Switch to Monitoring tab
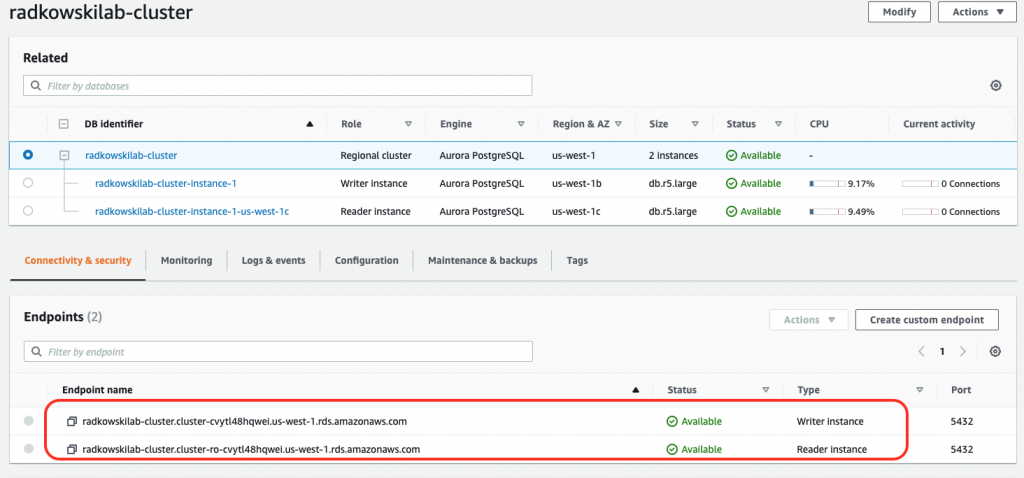This screenshot has height=478, width=1024. coord(186,261)
